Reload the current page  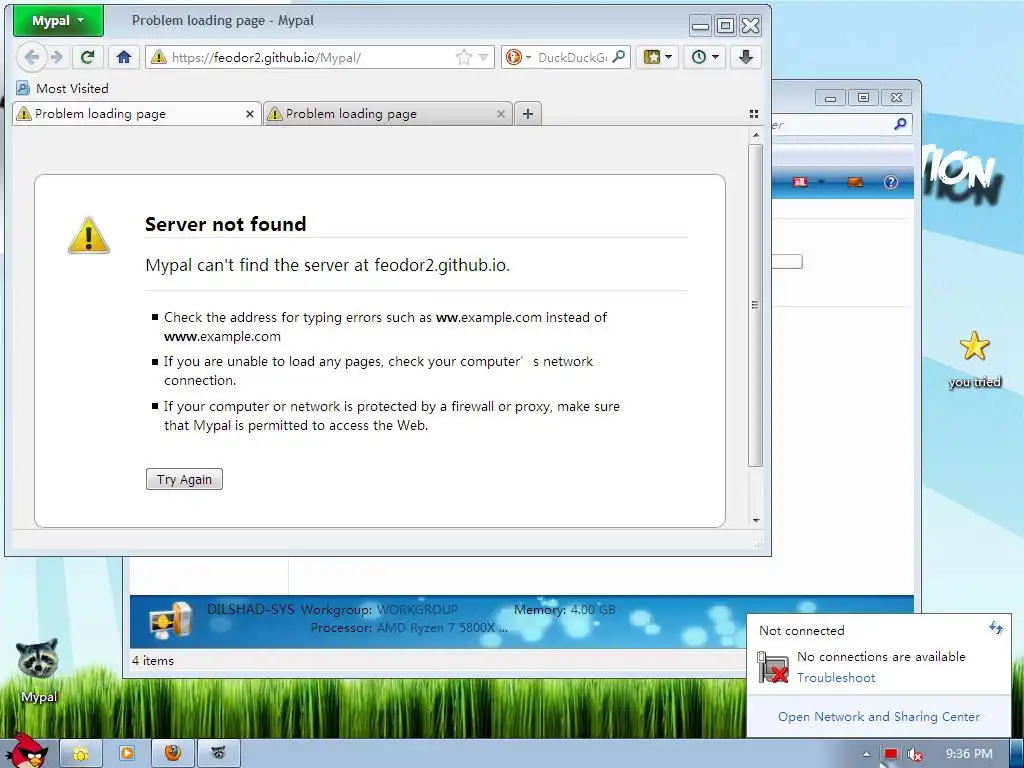coord(88,57)
